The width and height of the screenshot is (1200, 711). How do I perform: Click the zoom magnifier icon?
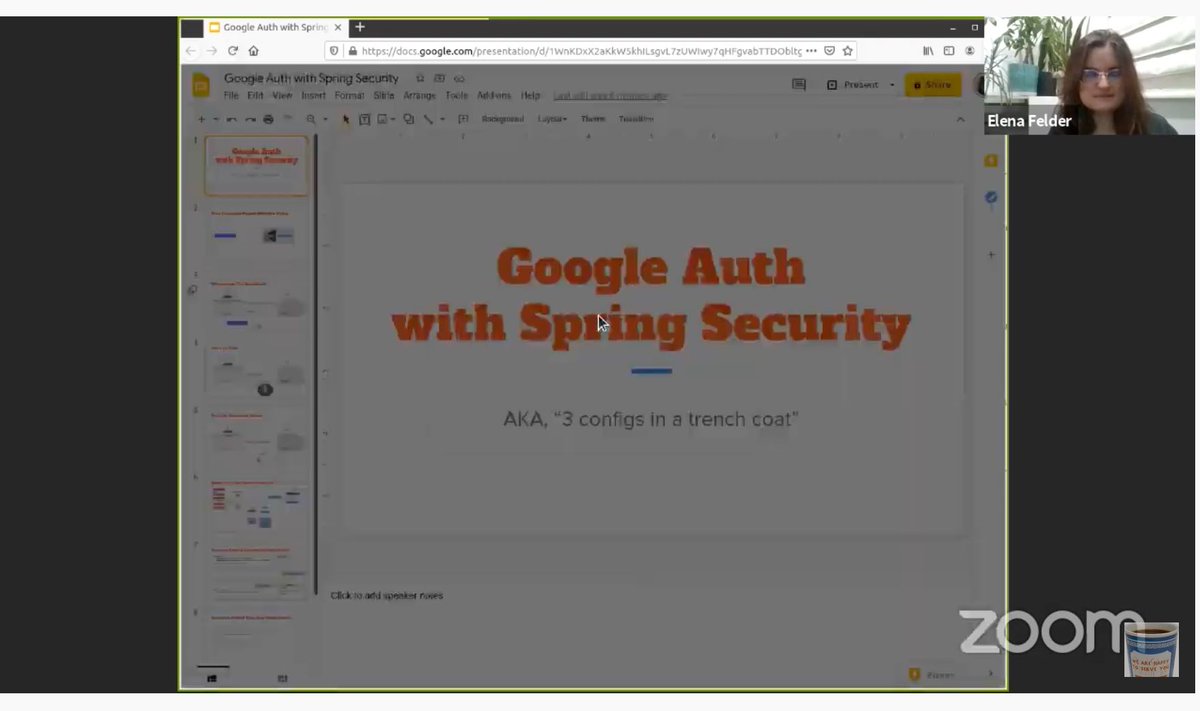[311, 119]
